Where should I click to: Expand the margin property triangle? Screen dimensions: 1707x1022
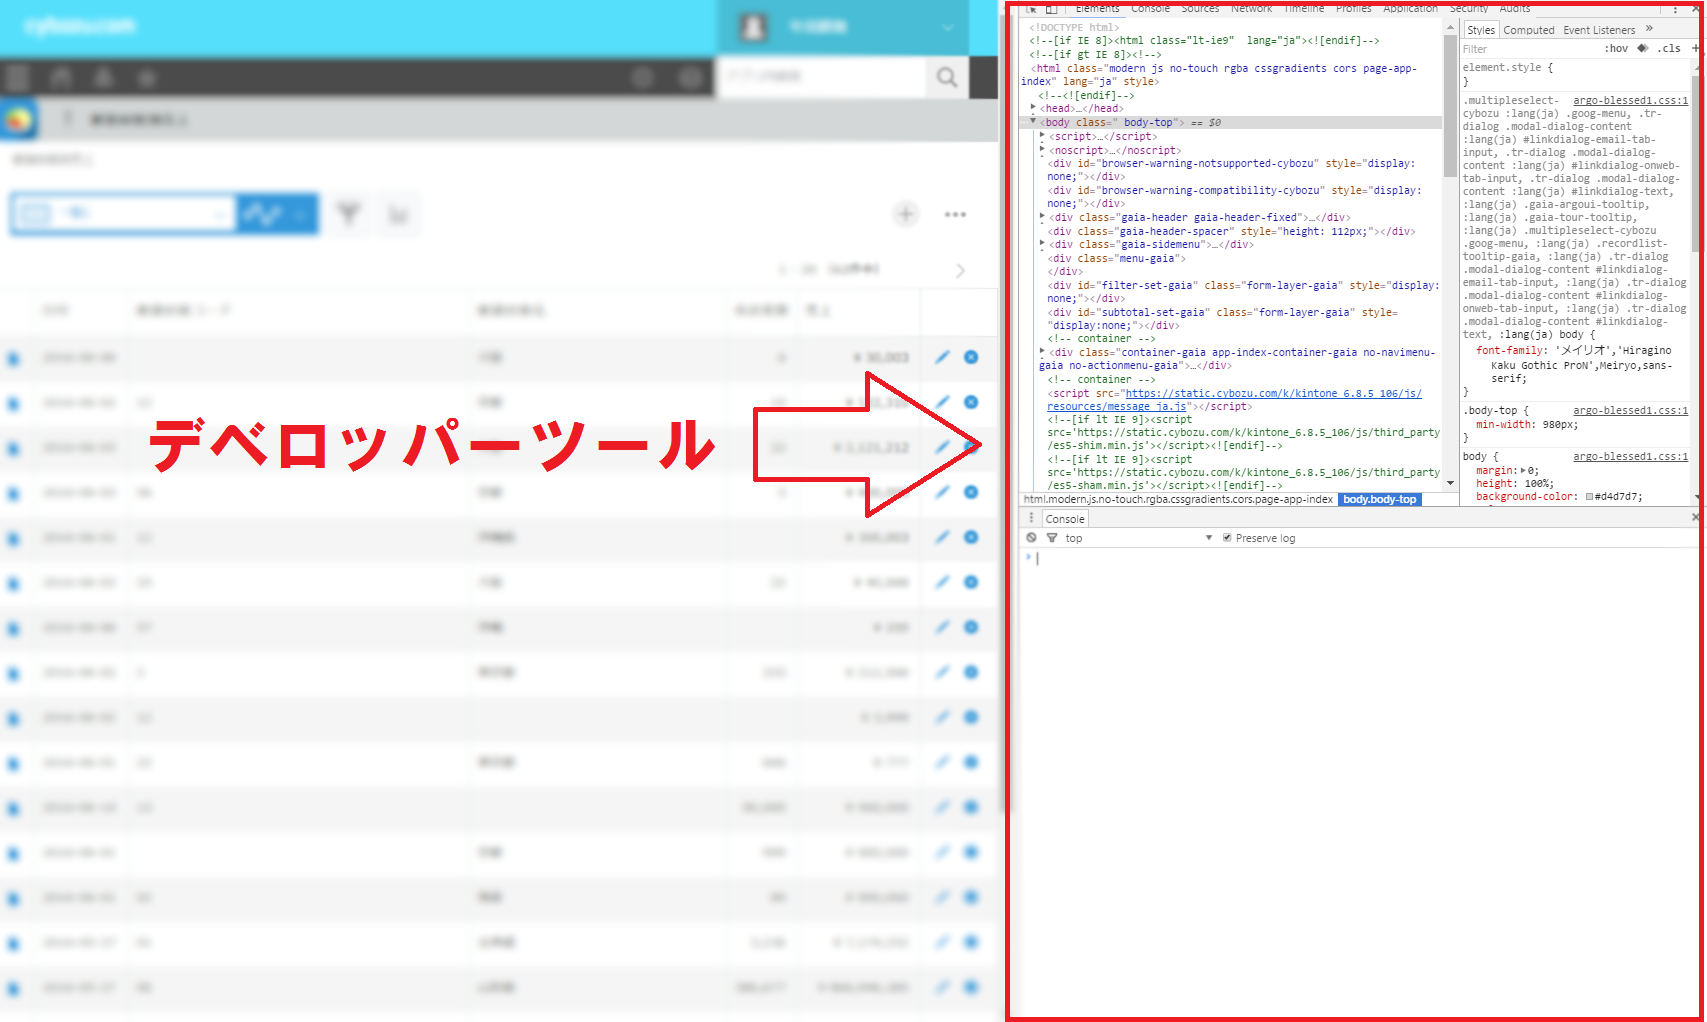point(1524,470)
